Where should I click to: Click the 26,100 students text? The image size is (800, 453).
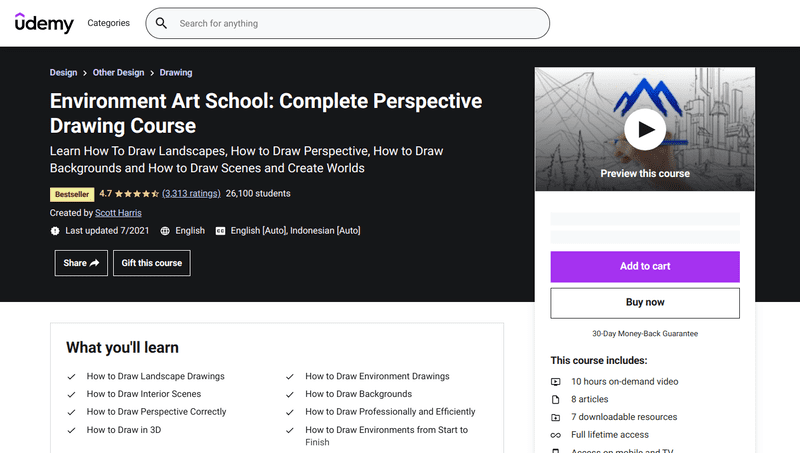pos(258,194)
